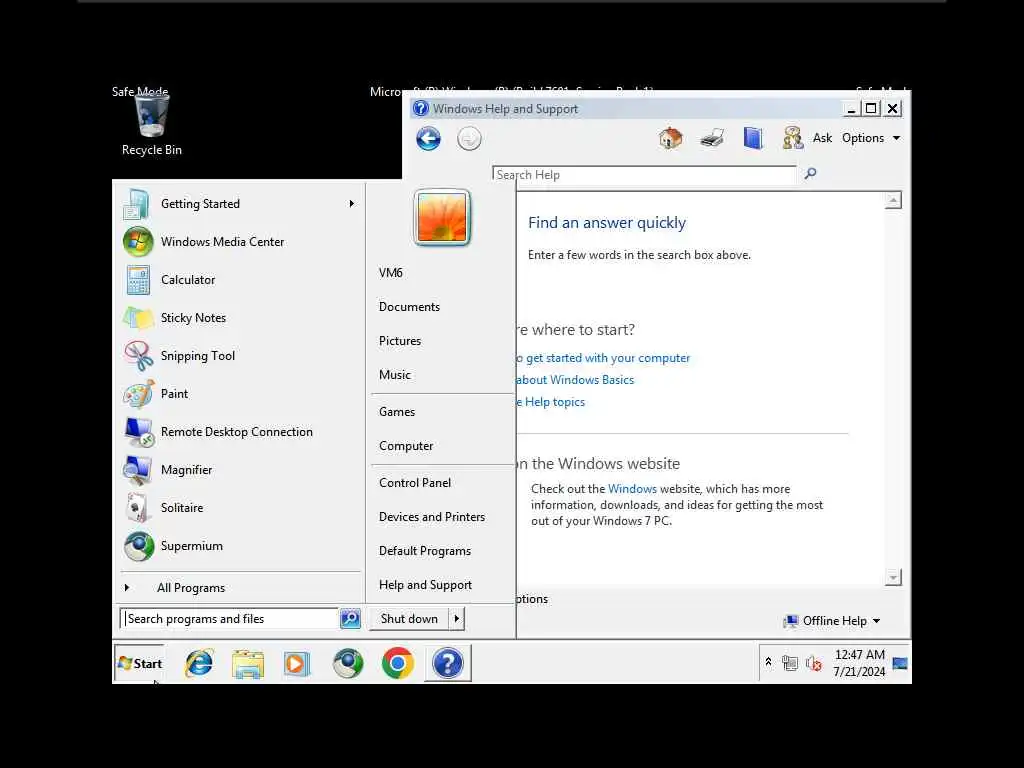The height and width of the screenshot is (768, 1024).
Task: Open Getting Started from Start menu
Action: click(x=240, y=204)
